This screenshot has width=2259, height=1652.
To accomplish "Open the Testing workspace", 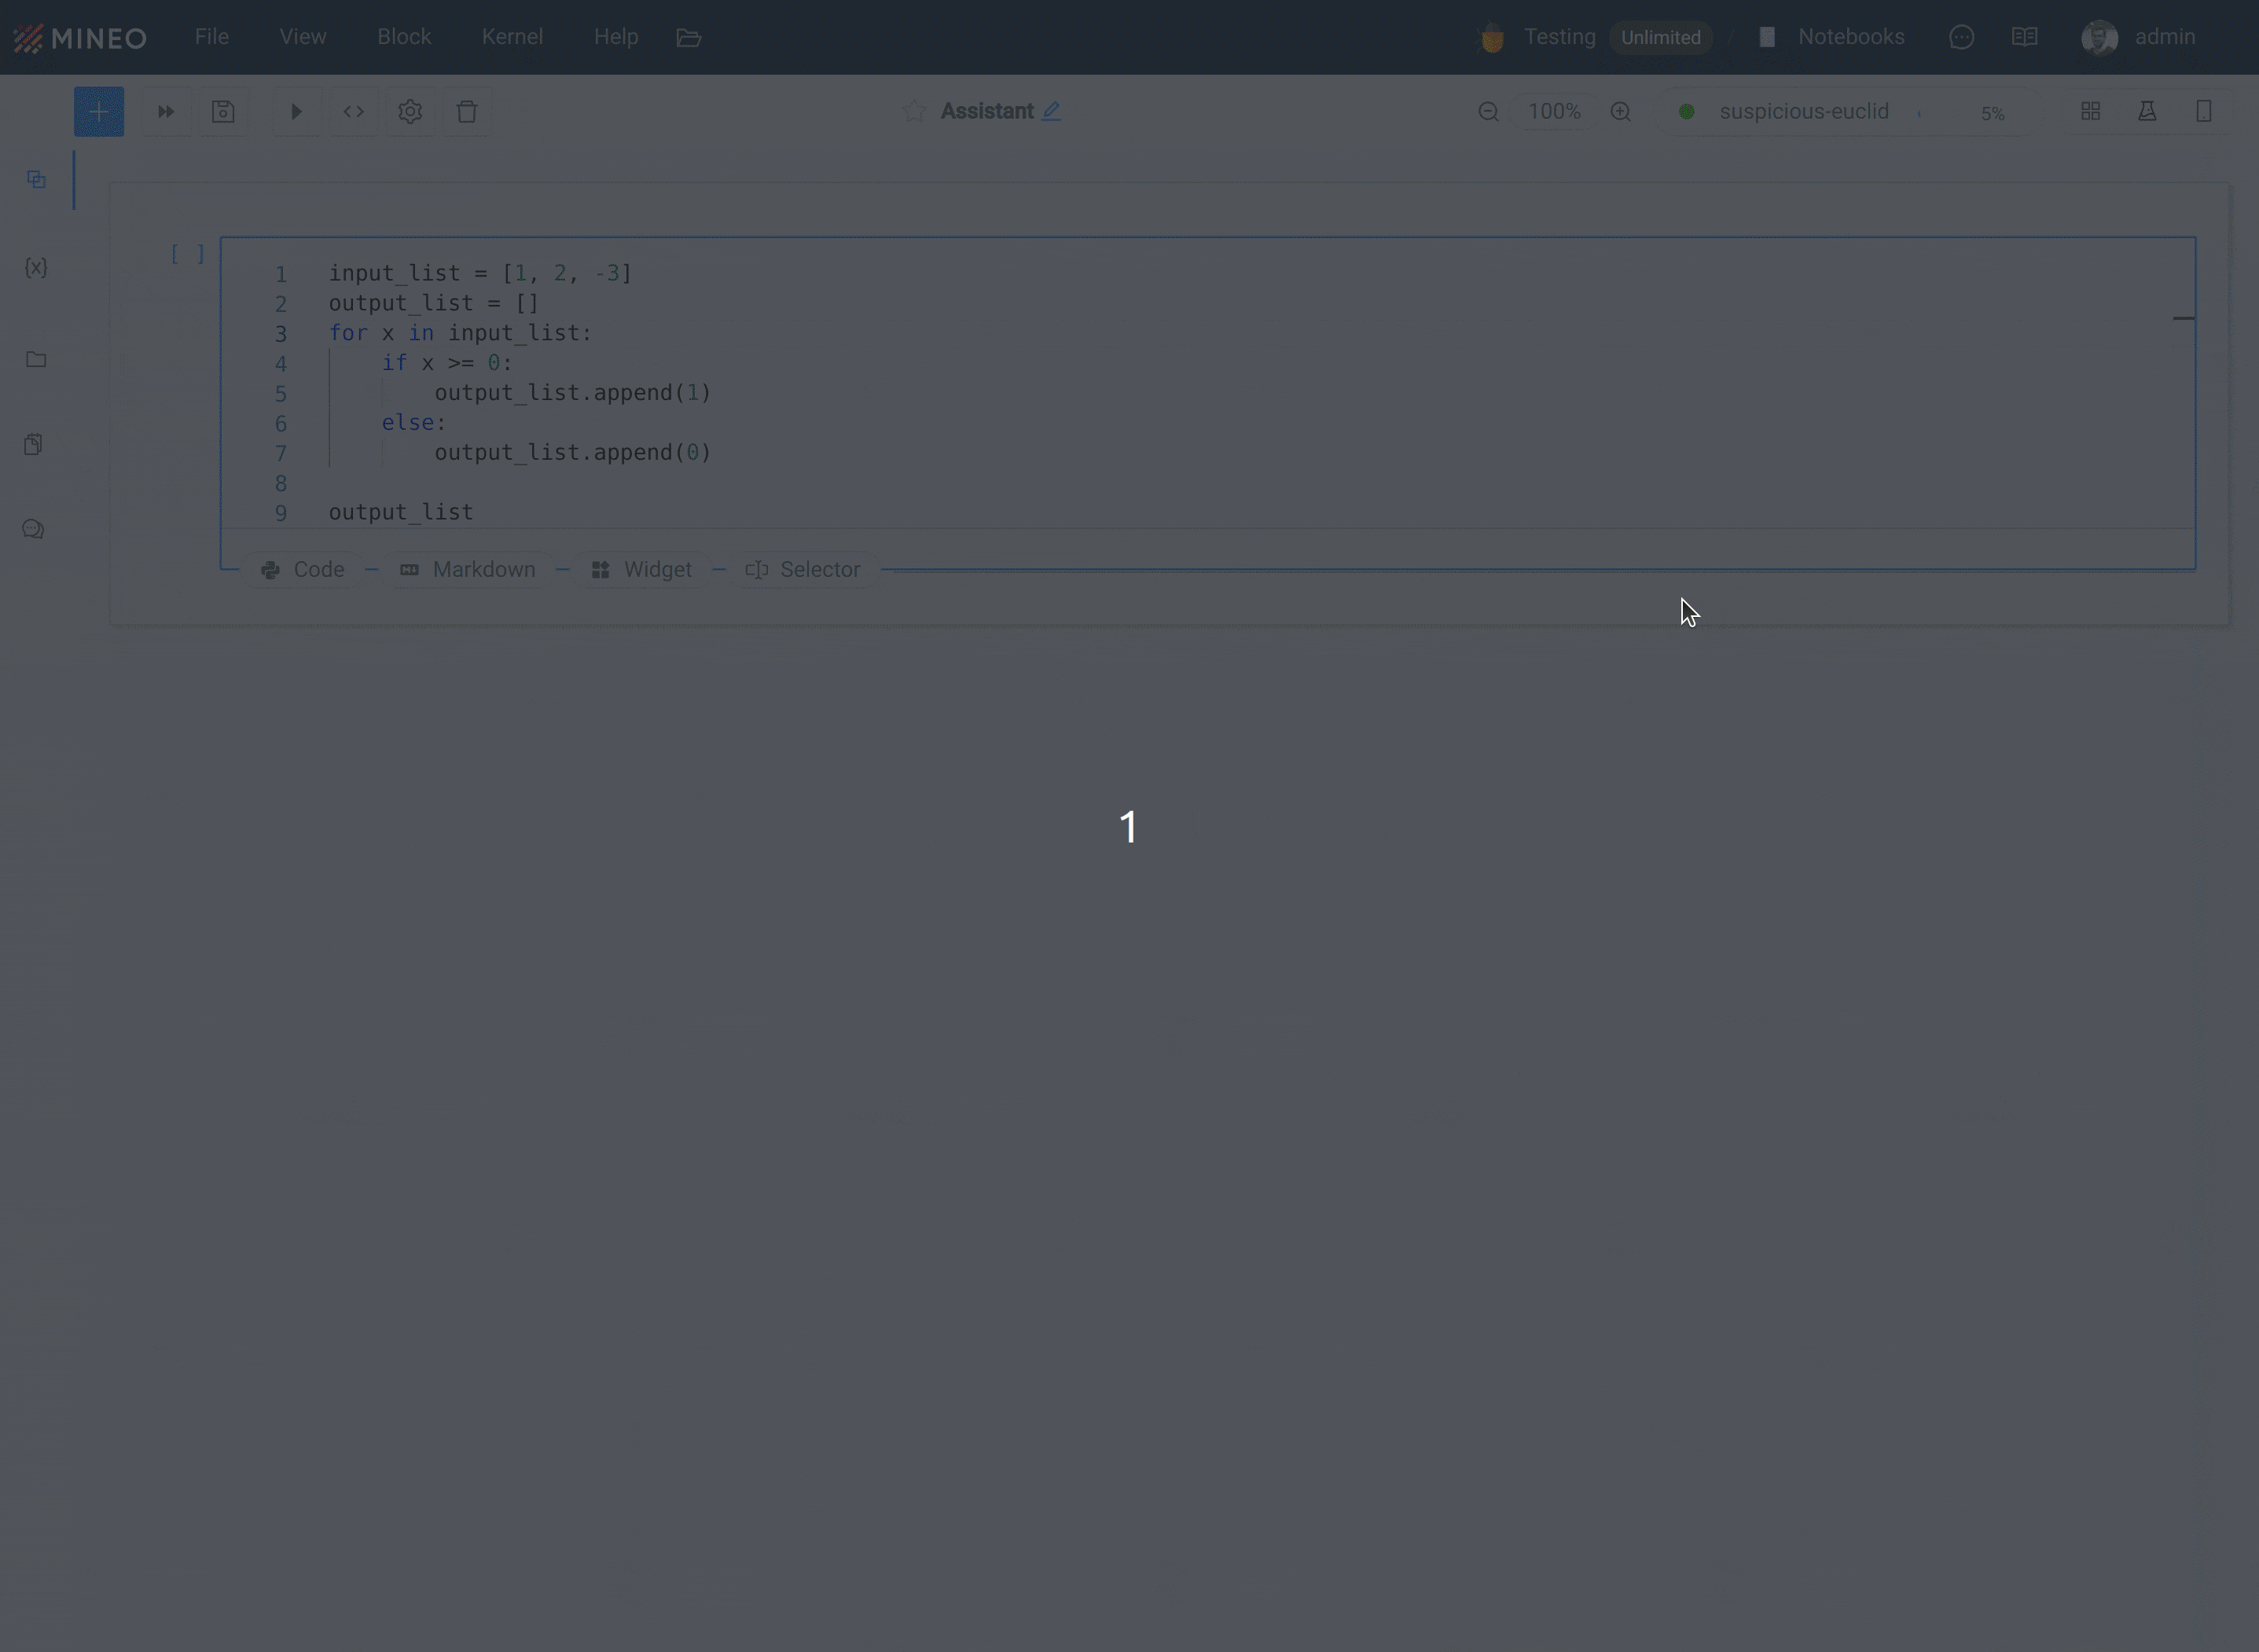I will click(x=1559, y=37).
